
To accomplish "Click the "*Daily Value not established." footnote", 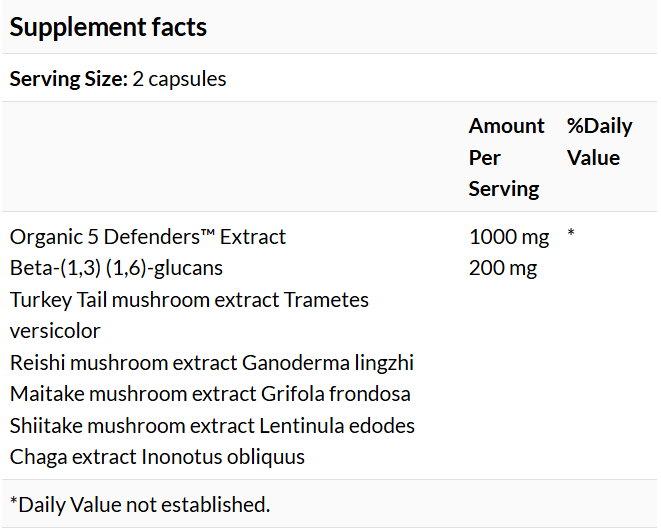I will pos(140,505).
